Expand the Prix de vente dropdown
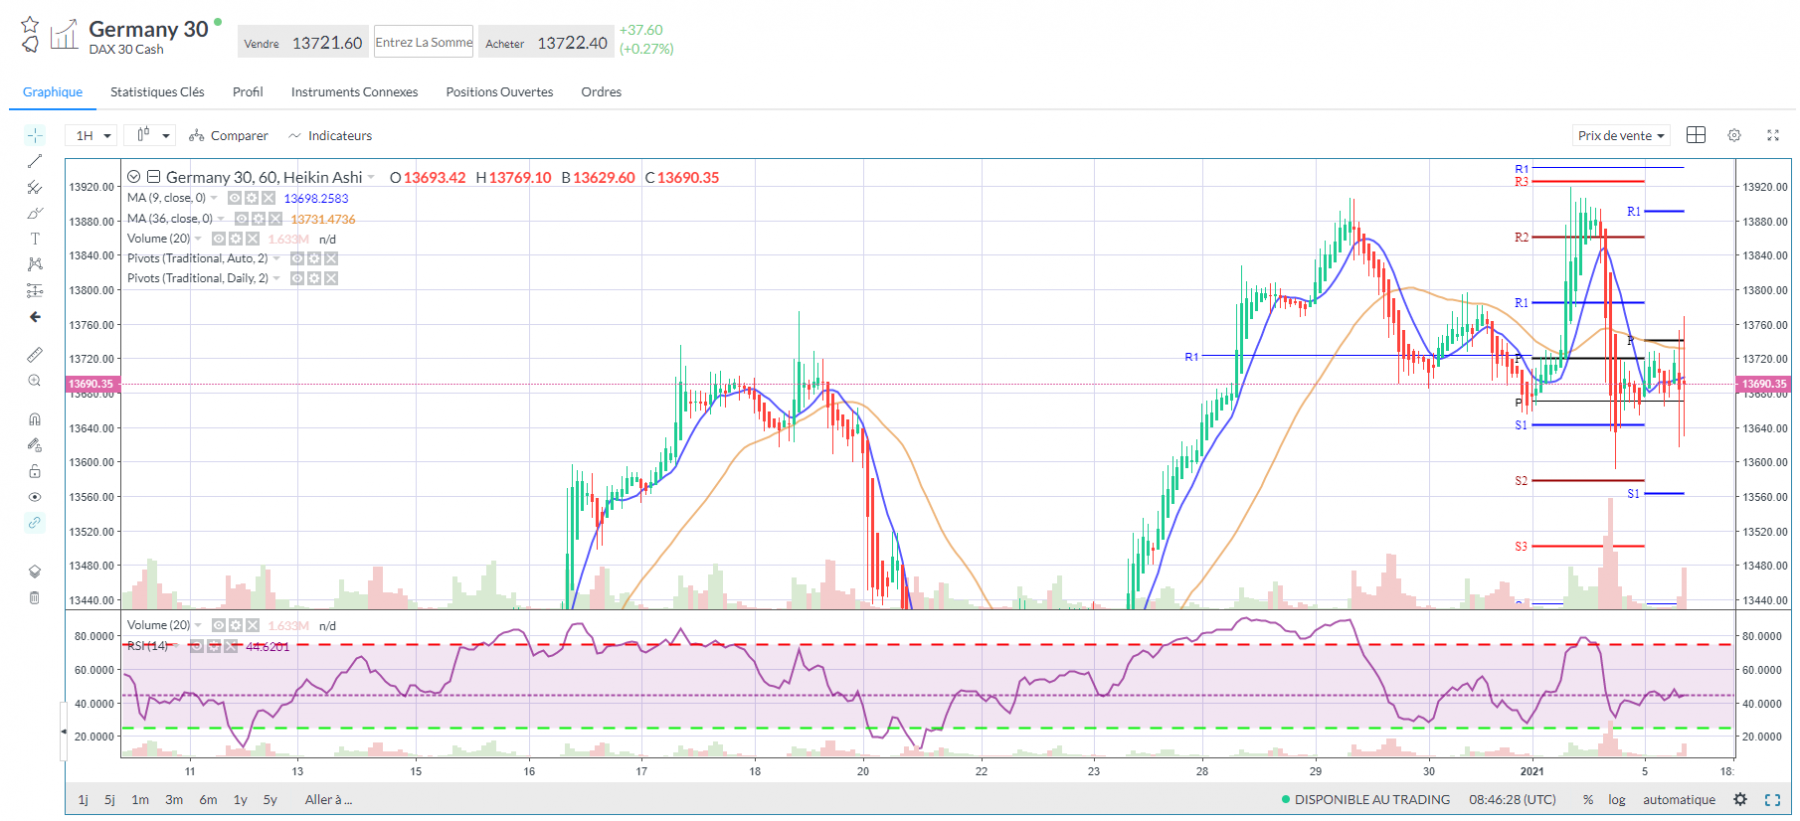This screenshot has height=821, width=1800. [x=1621, y=135]
